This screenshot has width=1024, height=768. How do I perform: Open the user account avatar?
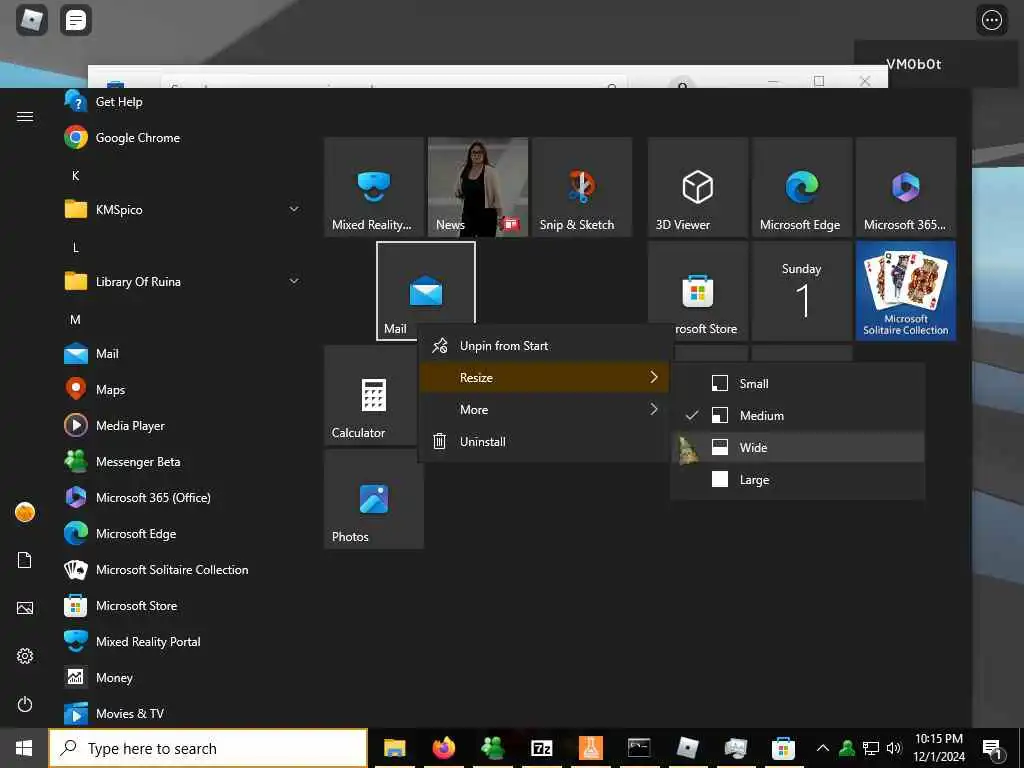point(25,512)
